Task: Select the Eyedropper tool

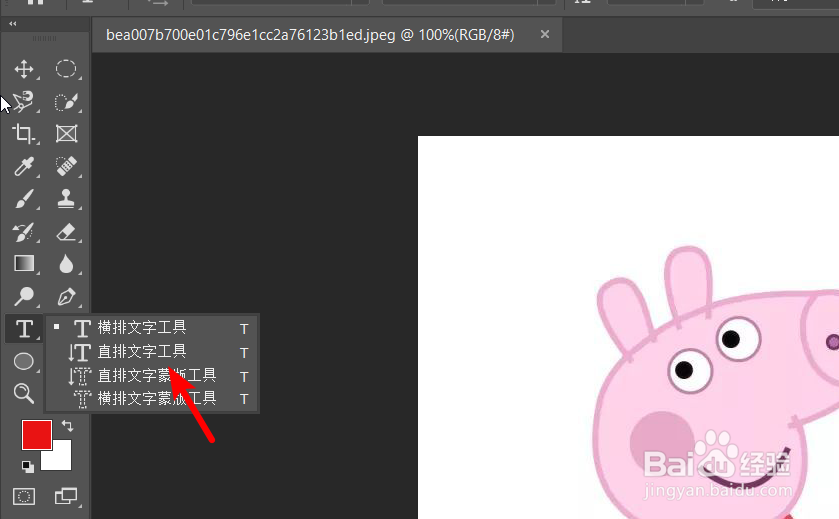Action: pyautogui.click(x=24, y=166)
